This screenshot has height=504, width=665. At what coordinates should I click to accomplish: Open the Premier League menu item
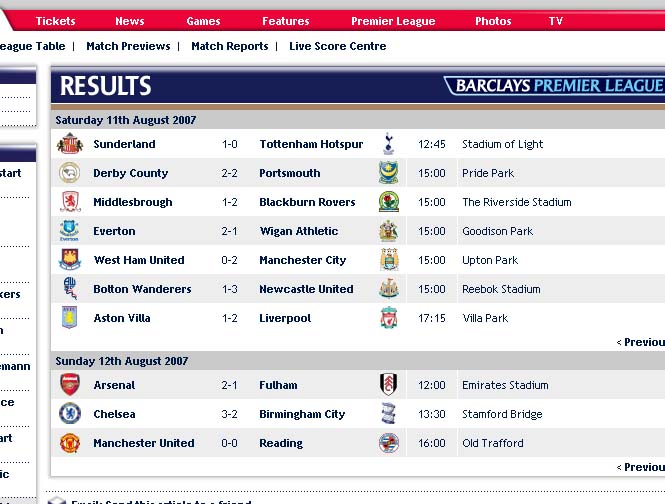[393, 21]
